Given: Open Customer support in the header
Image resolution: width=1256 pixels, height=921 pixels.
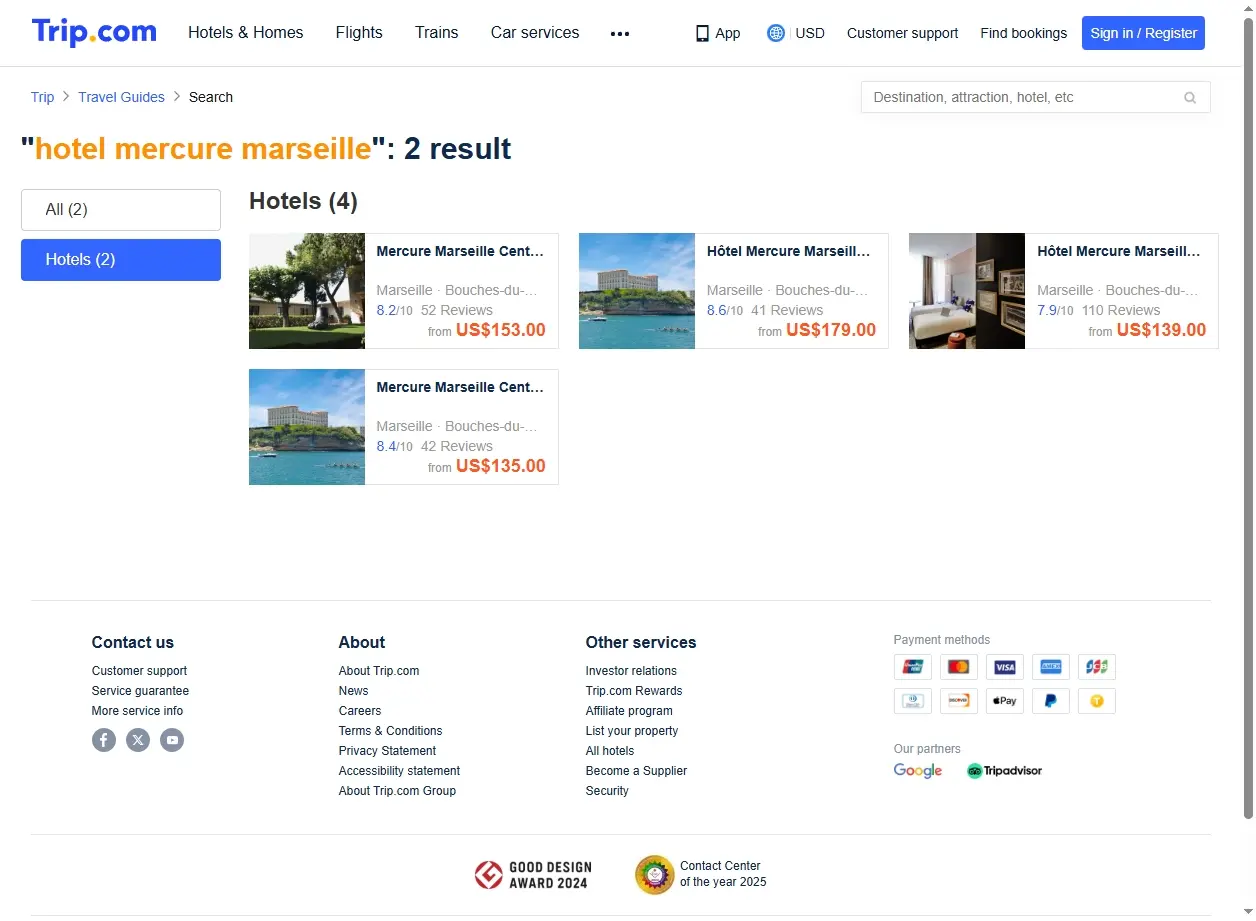Looking at the screenshot, I should 902,33.
